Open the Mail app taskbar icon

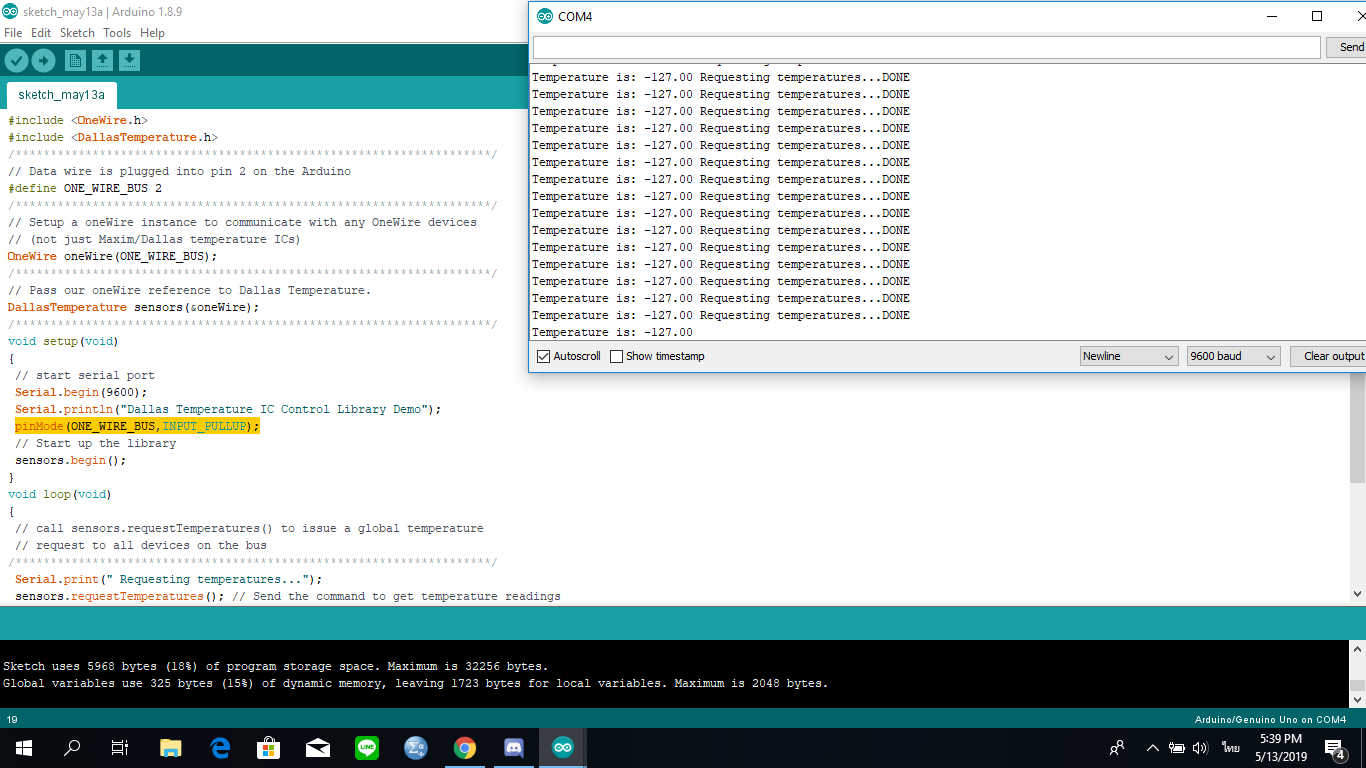coord(318,747)
